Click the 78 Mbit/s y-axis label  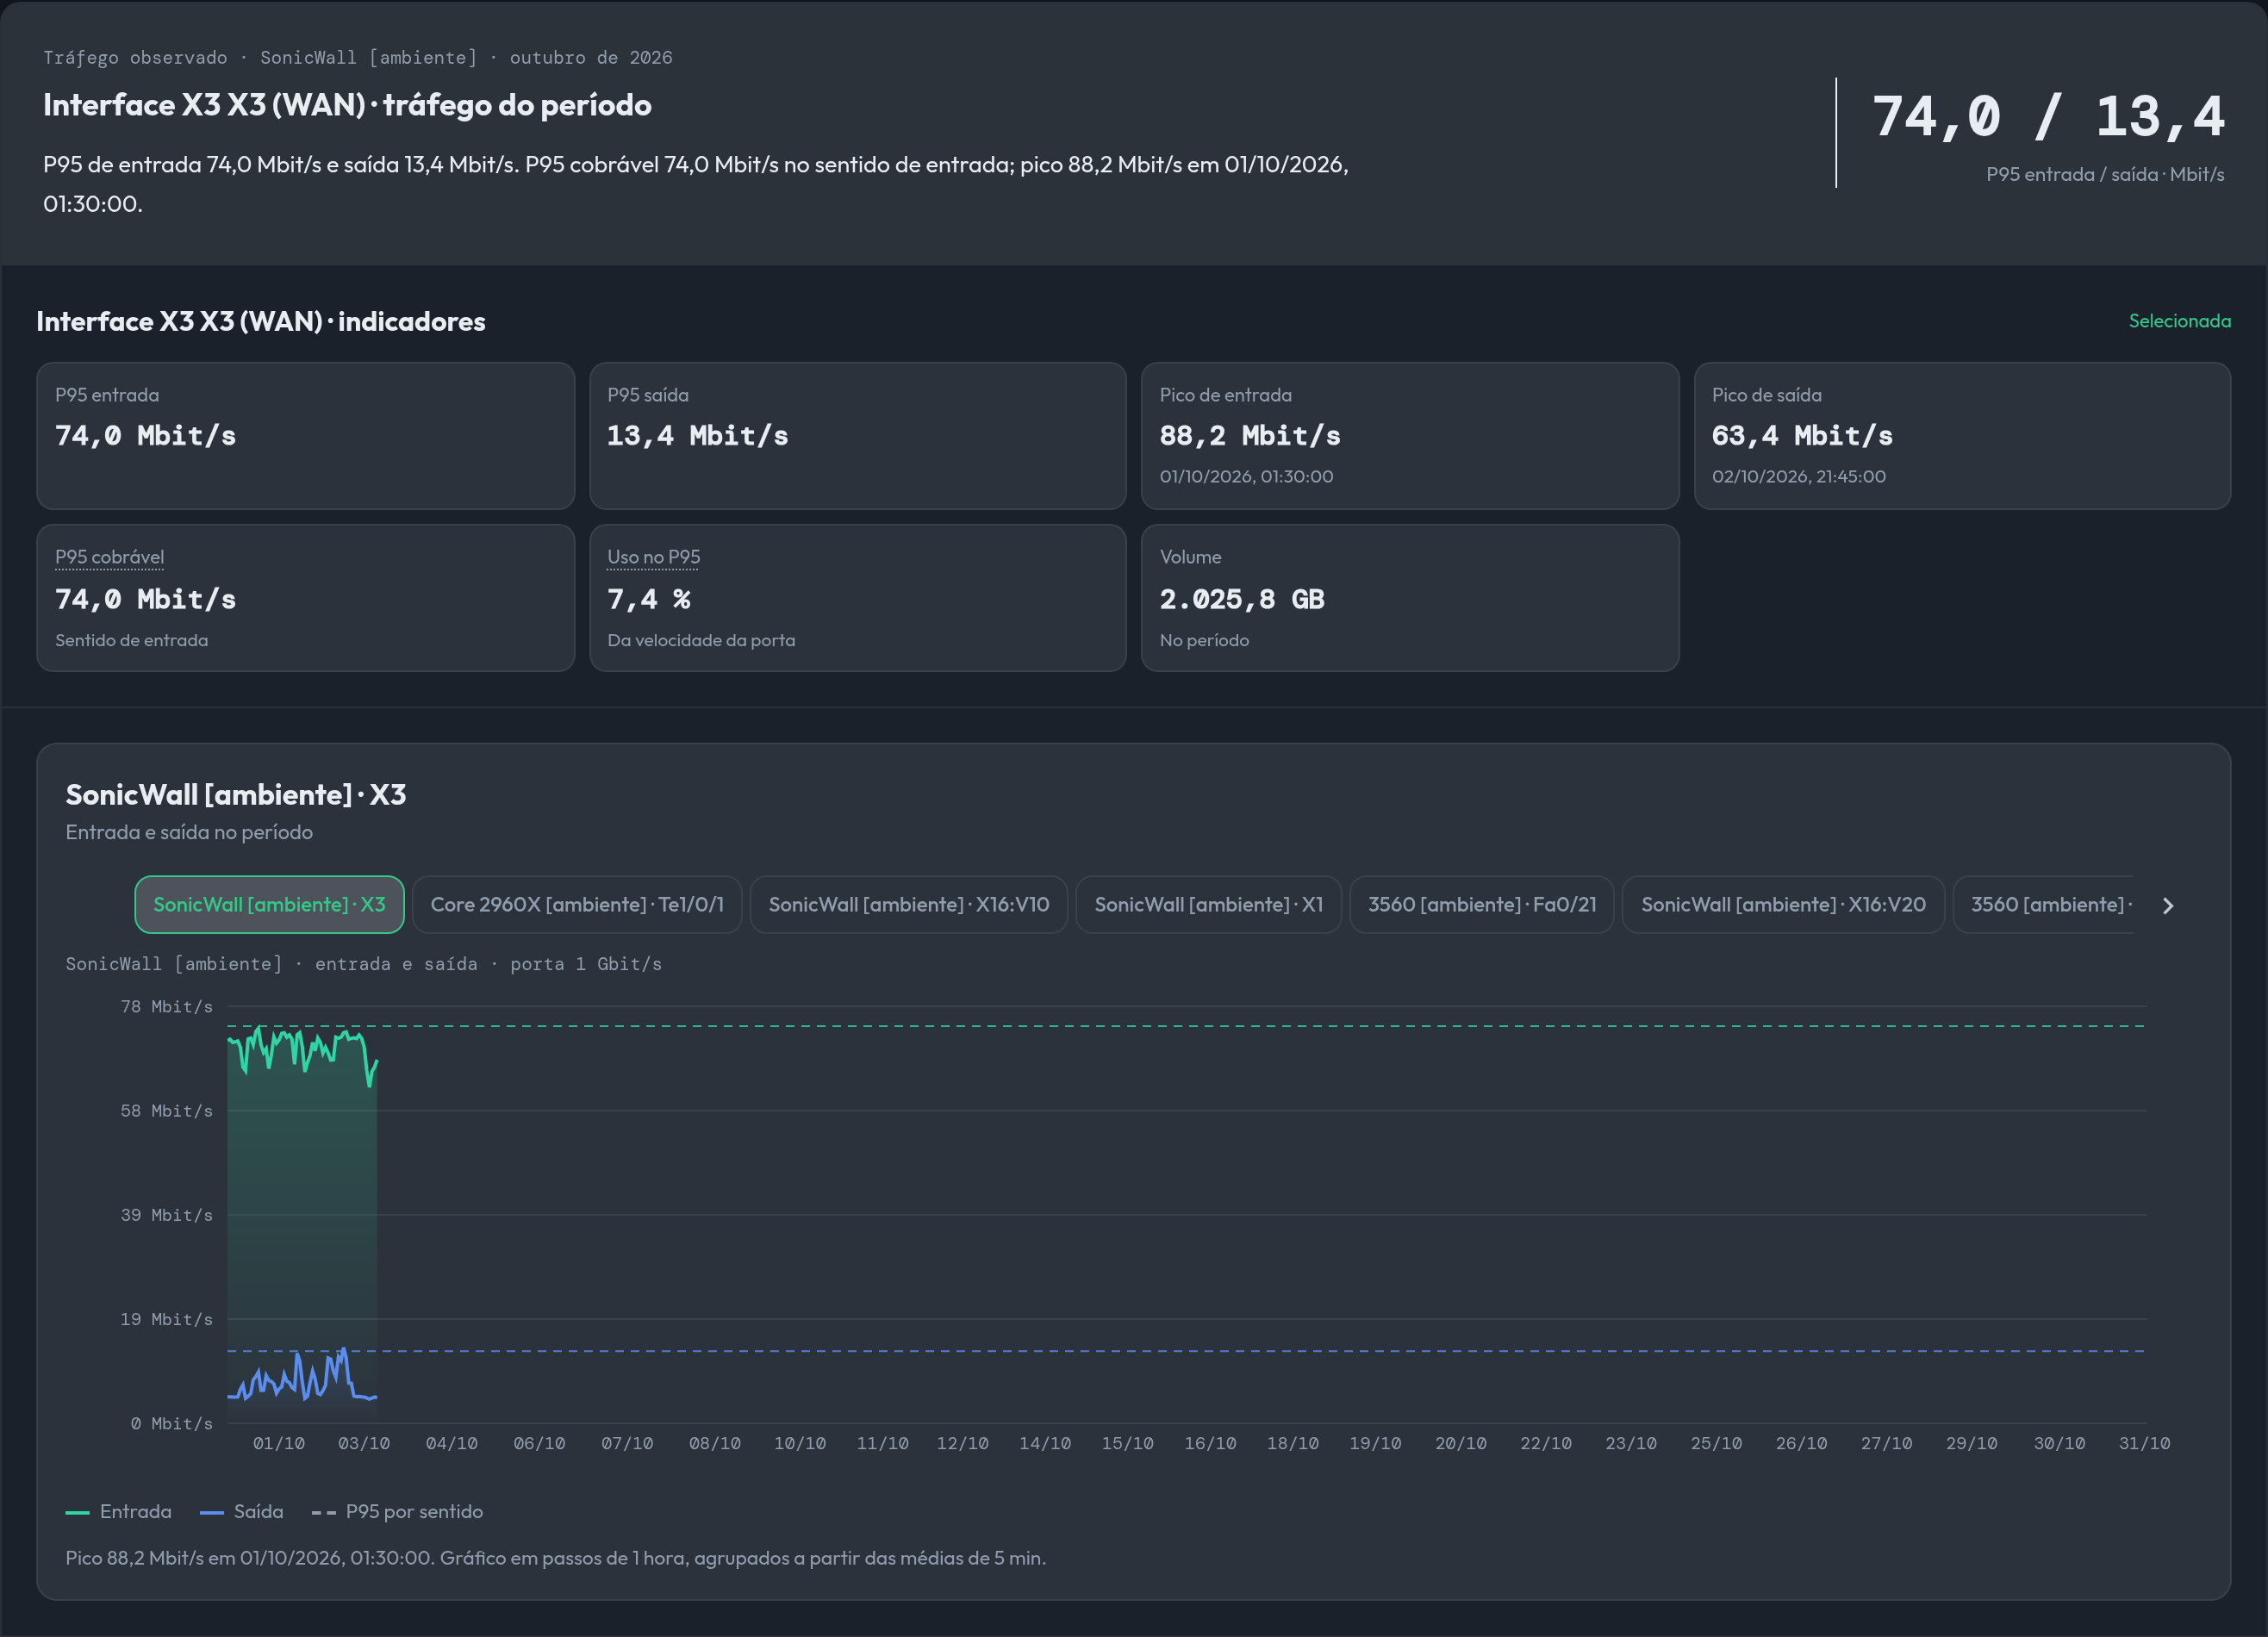(x=167, y=1006)
